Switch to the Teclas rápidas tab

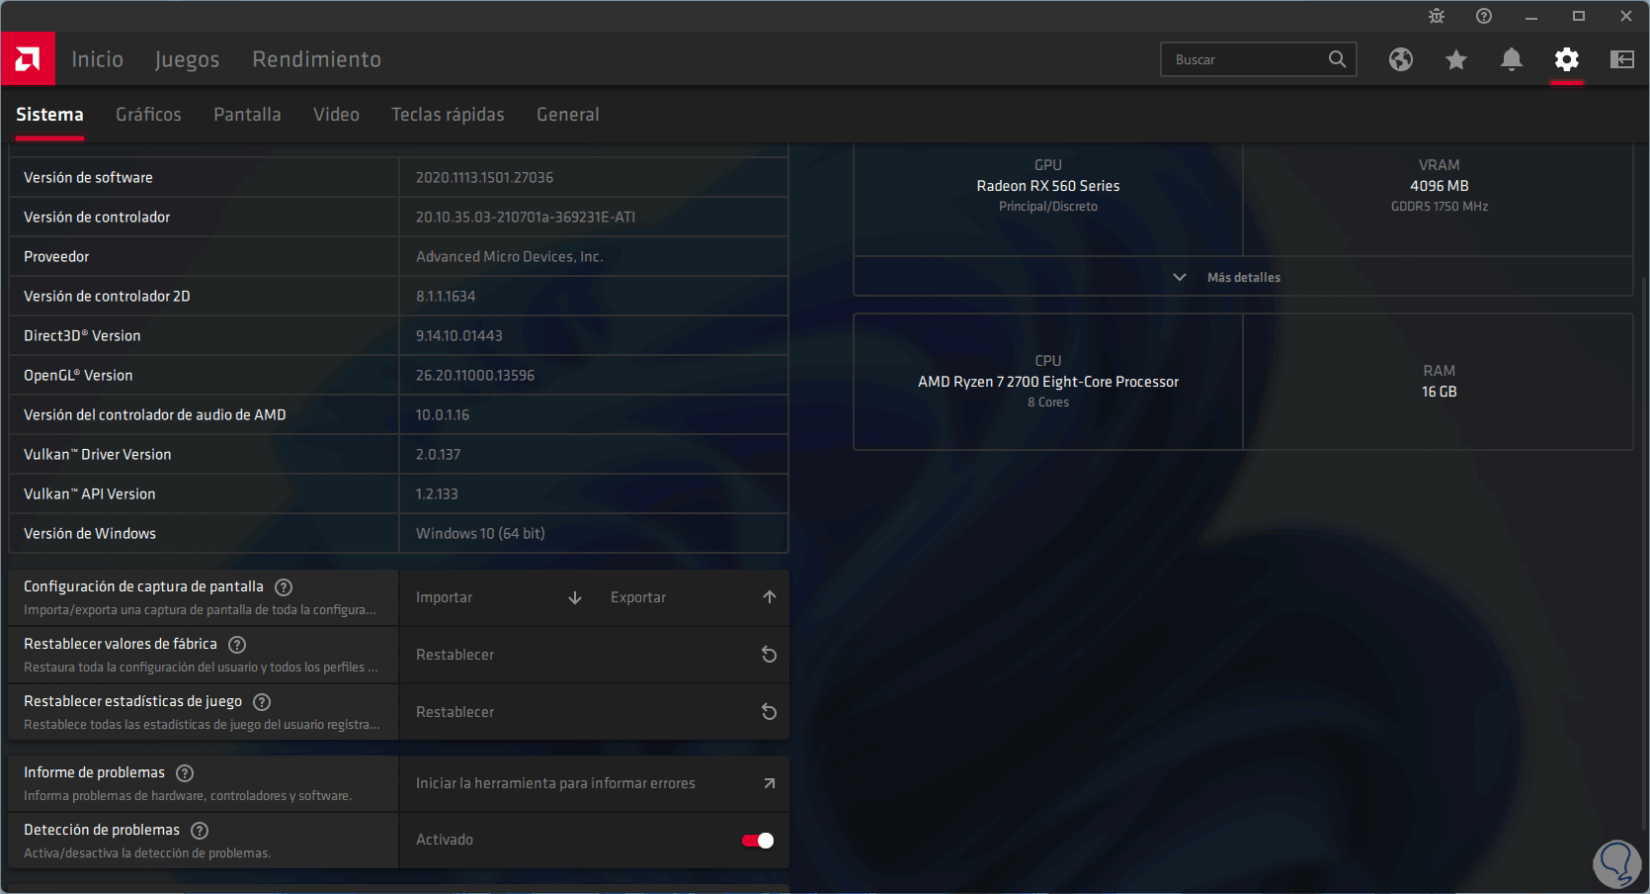point(448,115)
